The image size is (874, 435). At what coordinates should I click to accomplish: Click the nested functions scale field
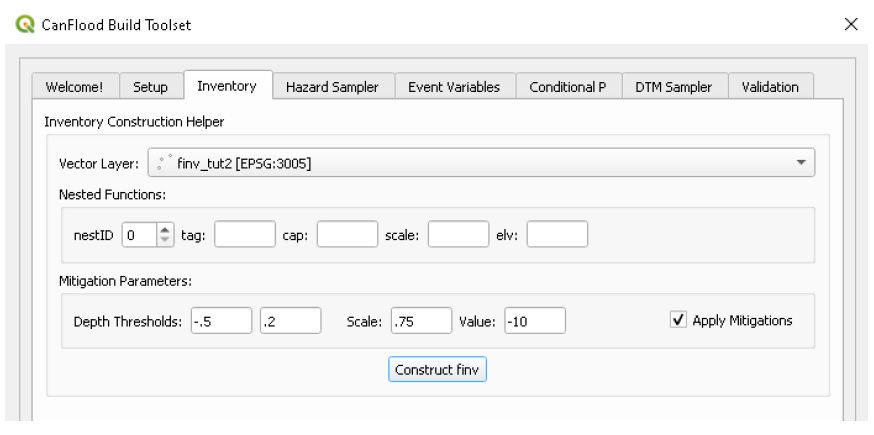(x=459, y=234)
